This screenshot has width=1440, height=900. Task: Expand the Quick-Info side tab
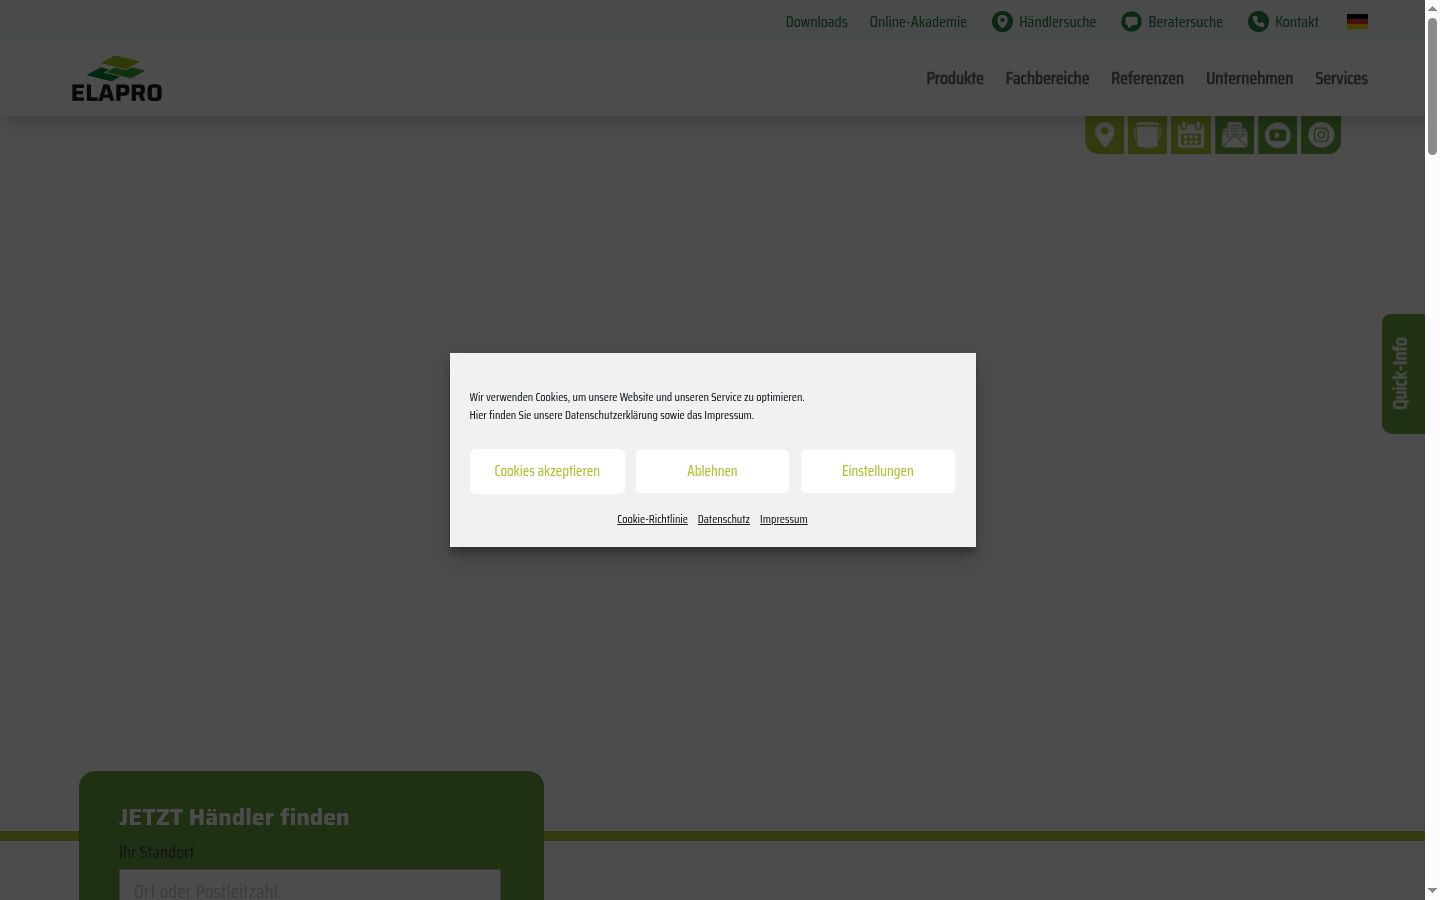click(x=1403, y=374)
